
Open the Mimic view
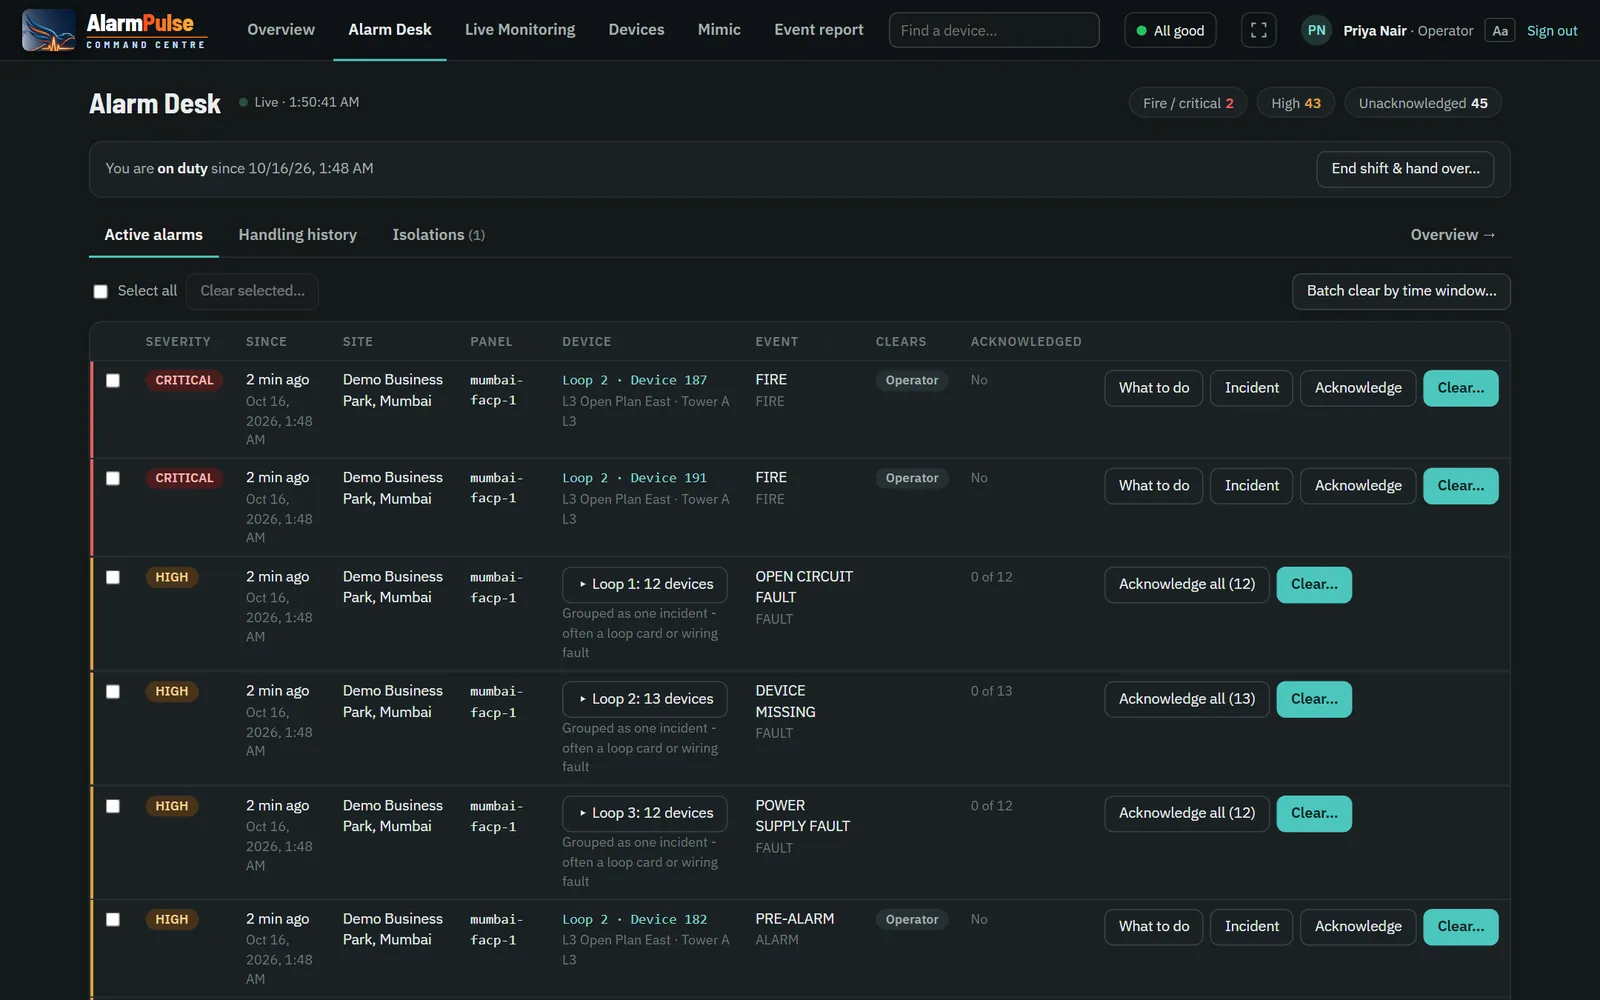[719, 30]
